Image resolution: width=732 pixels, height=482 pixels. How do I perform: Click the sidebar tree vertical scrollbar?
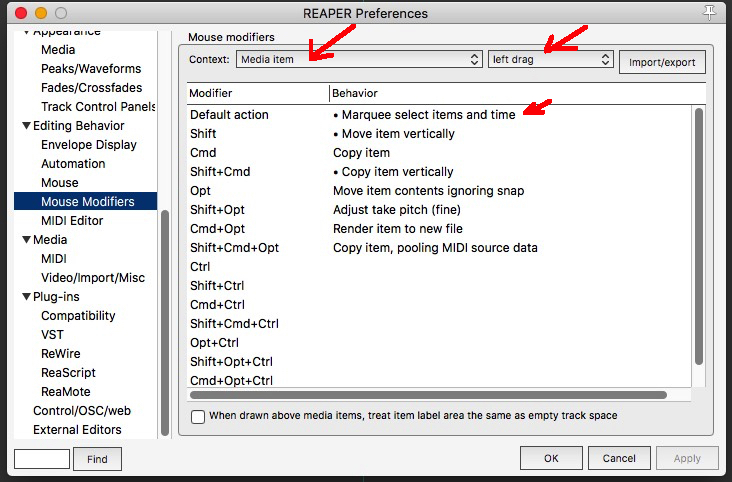[165, 323]
